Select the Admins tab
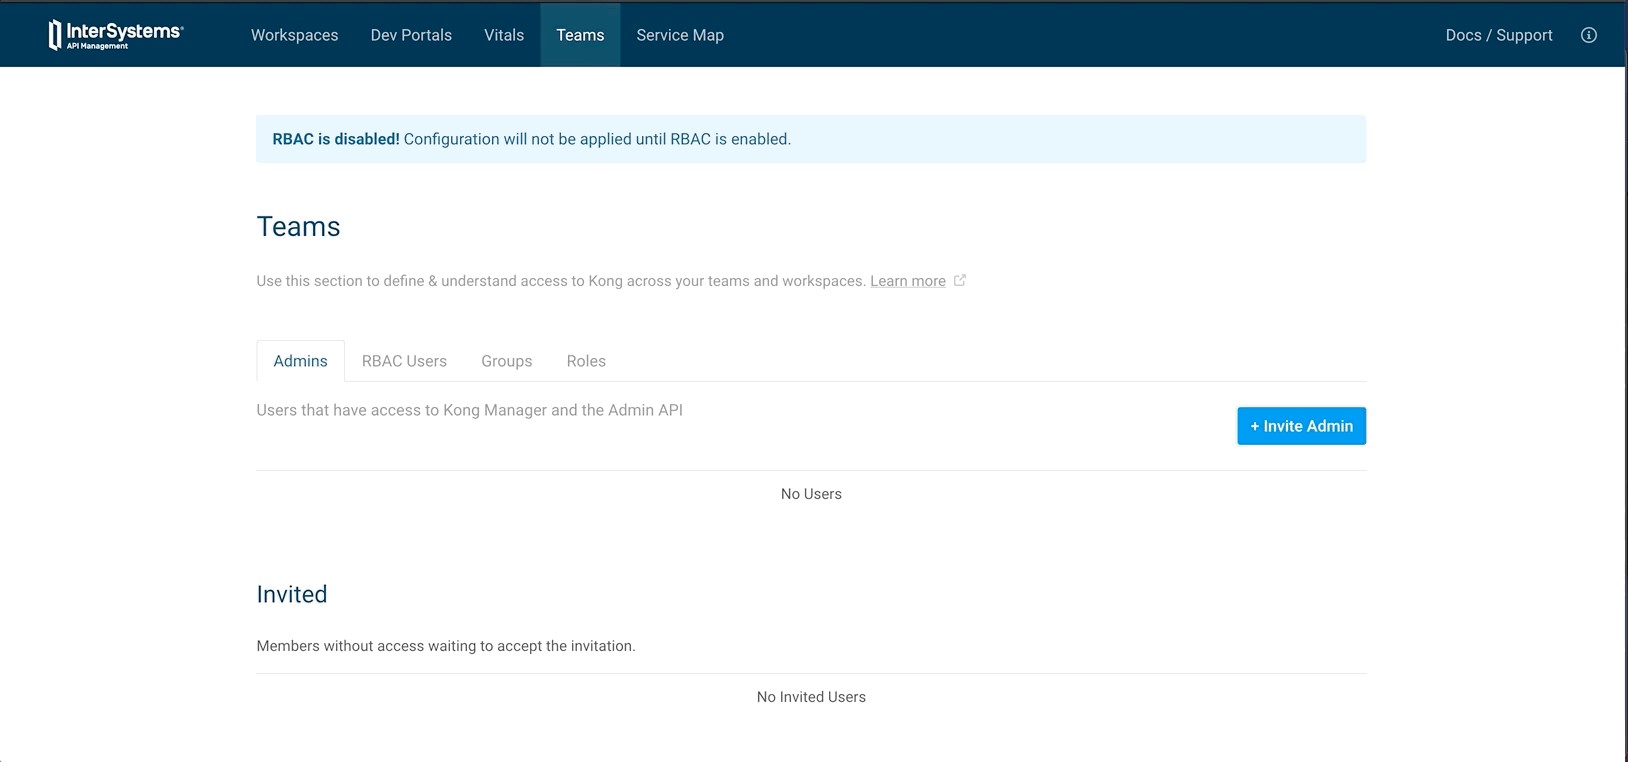The width and height of the screenshot is (1628, 762). pyautogui.click(x=300, y=361)
